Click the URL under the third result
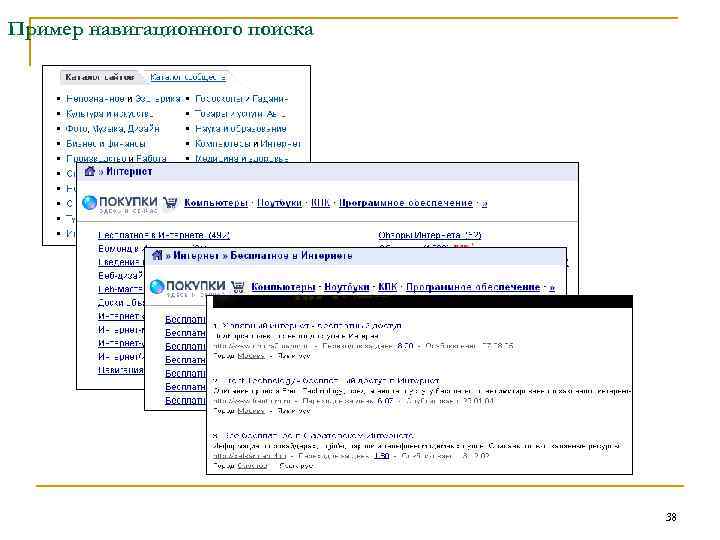 click(250, 456)
